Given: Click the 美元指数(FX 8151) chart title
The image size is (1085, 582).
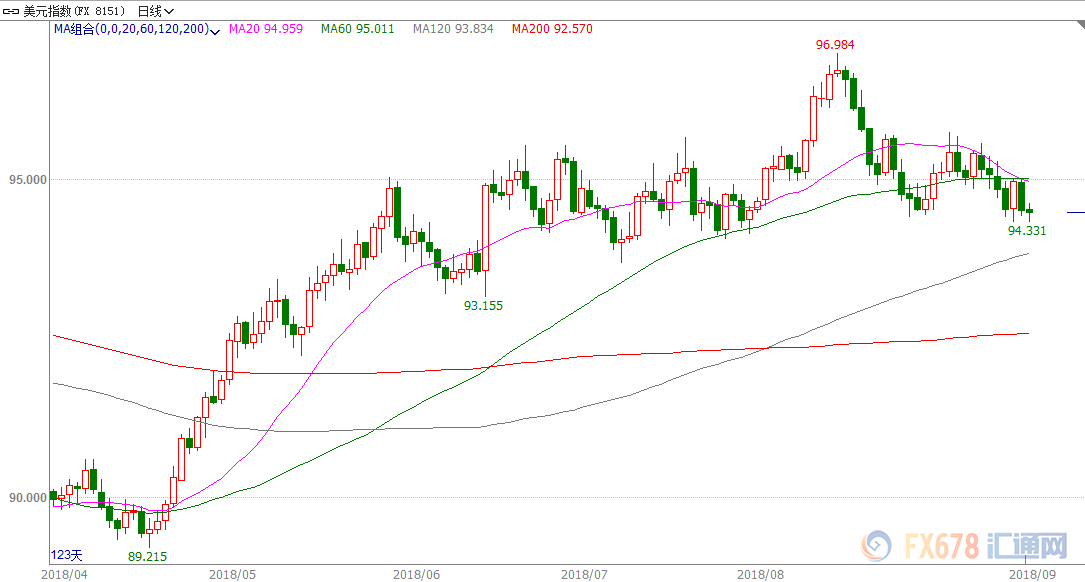Looking at the screenshot, I should [x=74, y=11].
